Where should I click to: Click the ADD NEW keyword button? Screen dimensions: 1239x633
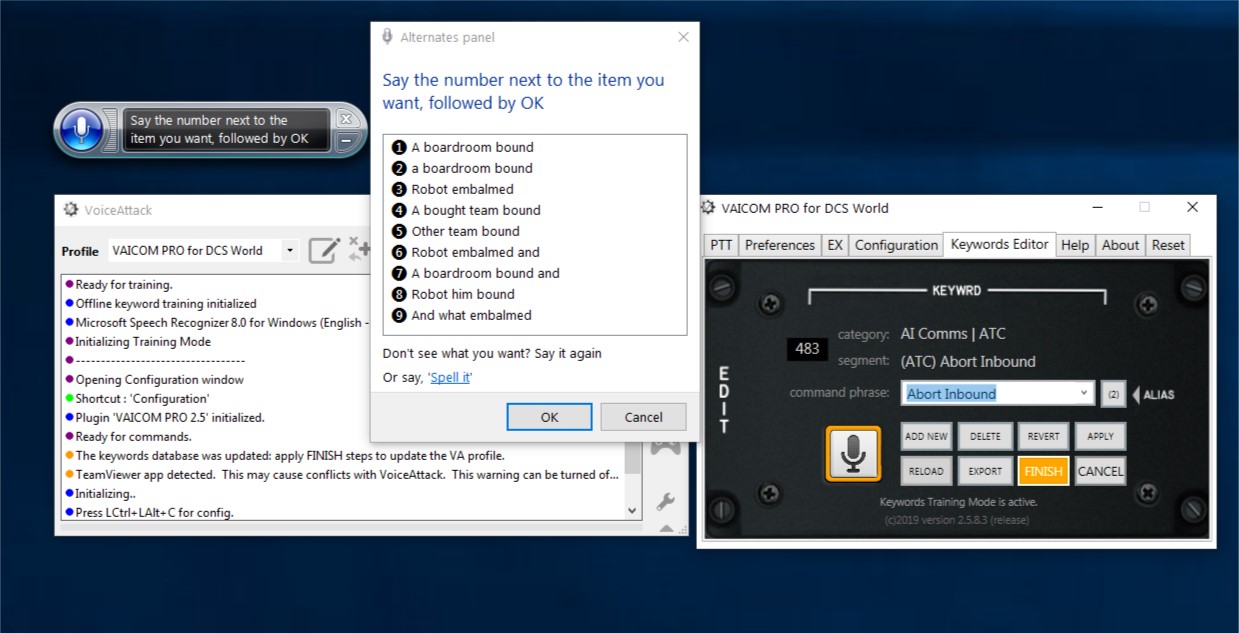(925, 436)
